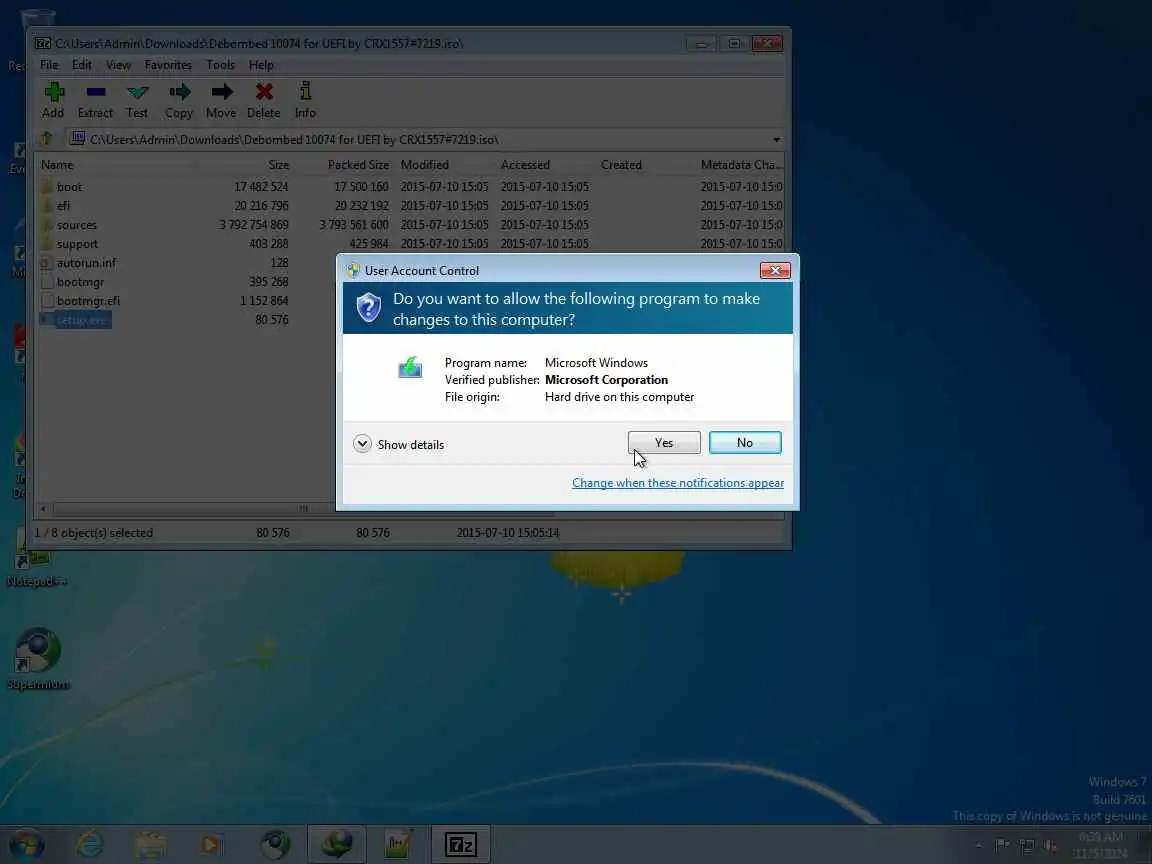
Task: Click '1 / 8 object(s) selected' status text
Action: click(94, 533)
